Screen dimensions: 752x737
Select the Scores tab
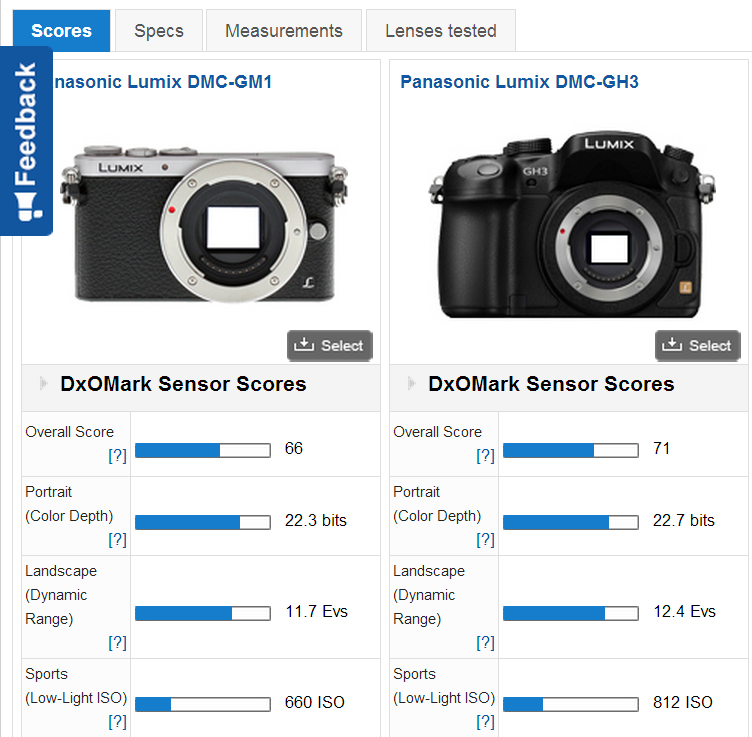(61, 31)
